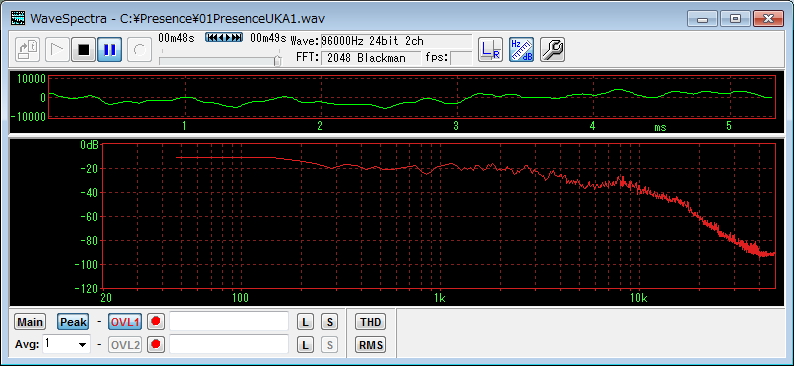Click the playback seek arrows control
This screenshot has width=794, height=366.
(x=224, y=37)
